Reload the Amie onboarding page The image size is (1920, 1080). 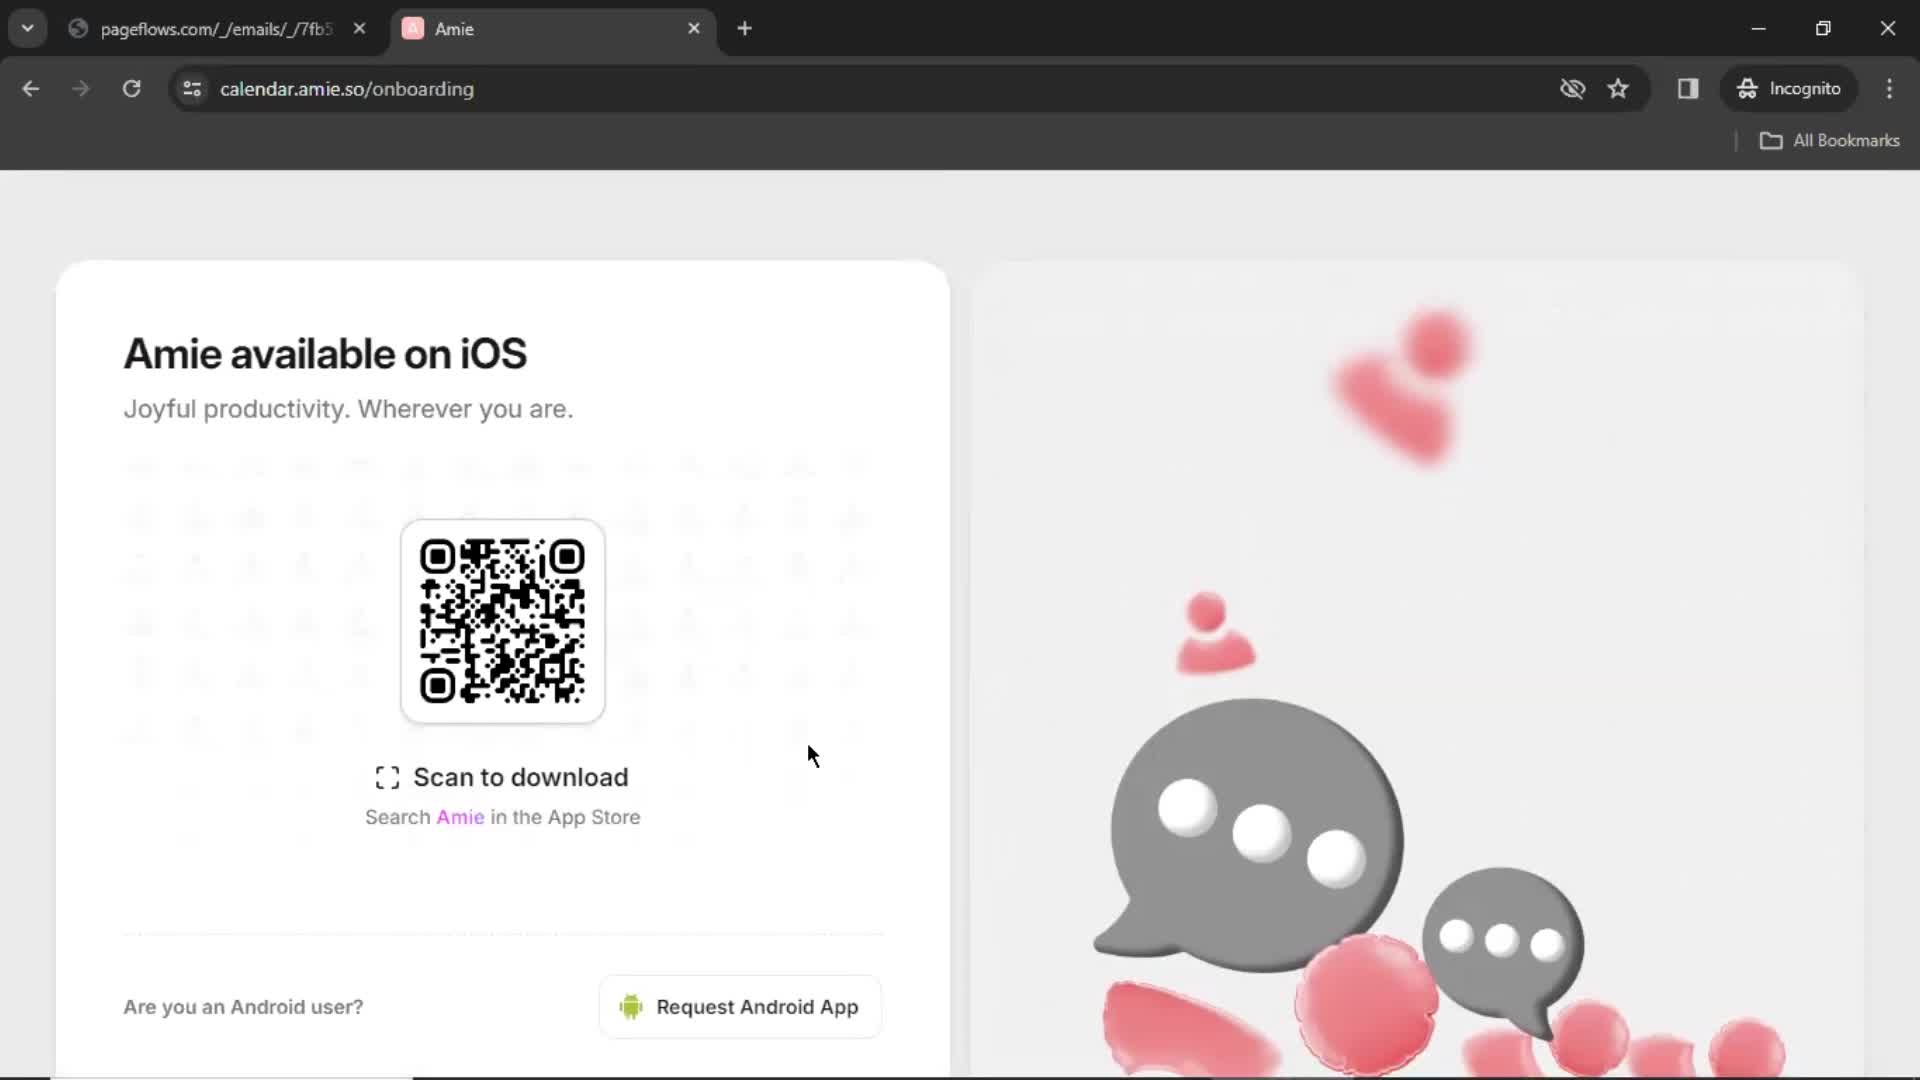coord(131,89)
